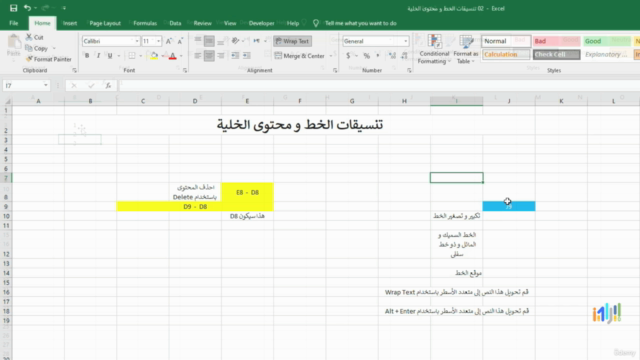The image size is (640, 360).
Task: Open Number dialog launcher
Action: 409,70
